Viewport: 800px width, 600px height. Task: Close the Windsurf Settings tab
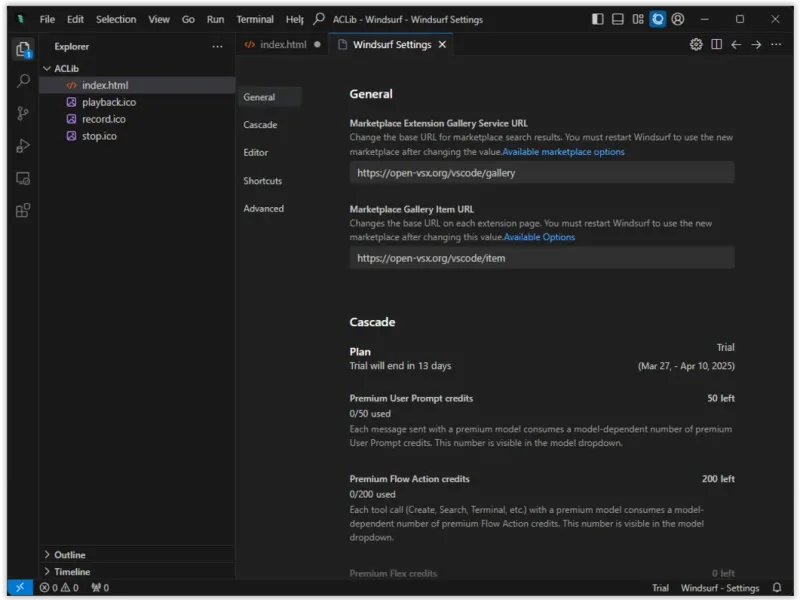[x=442, y=44]
